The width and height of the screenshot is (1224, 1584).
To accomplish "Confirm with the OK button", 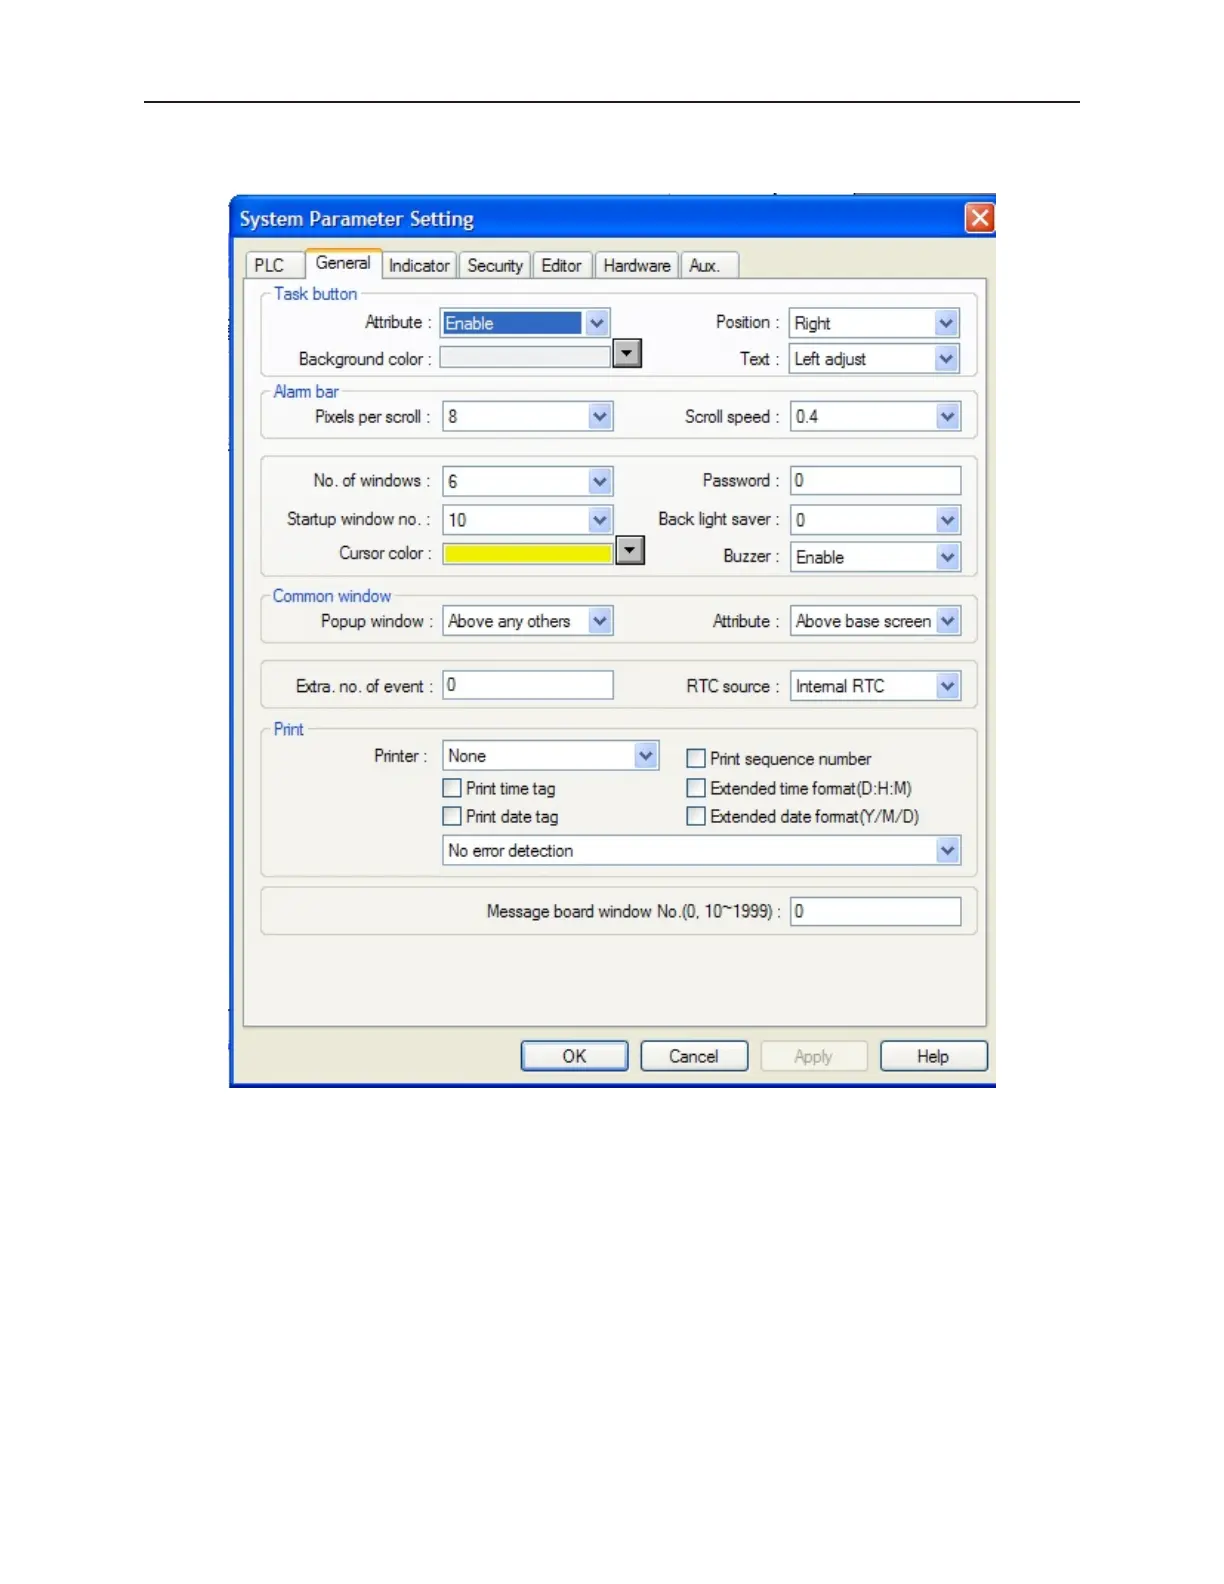I will [x=575, y=1056].
